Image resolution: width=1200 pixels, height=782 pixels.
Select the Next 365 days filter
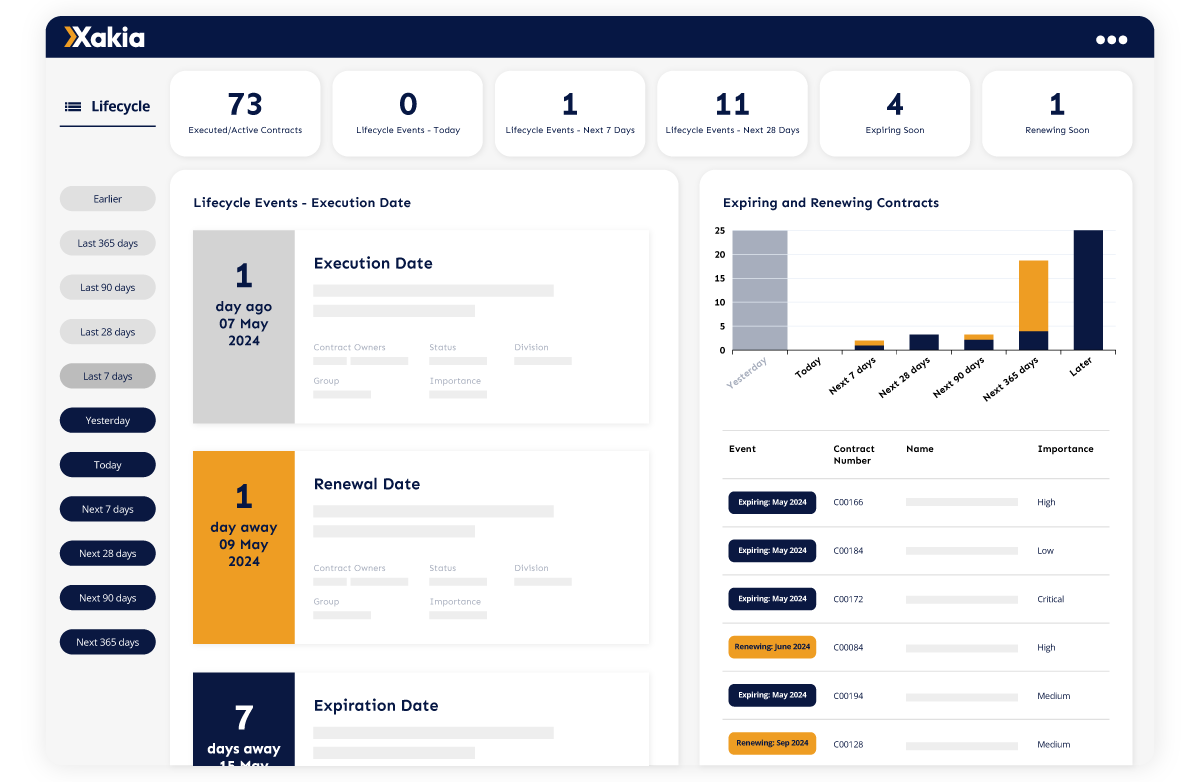pyautogui.click(x=108, y=642)
